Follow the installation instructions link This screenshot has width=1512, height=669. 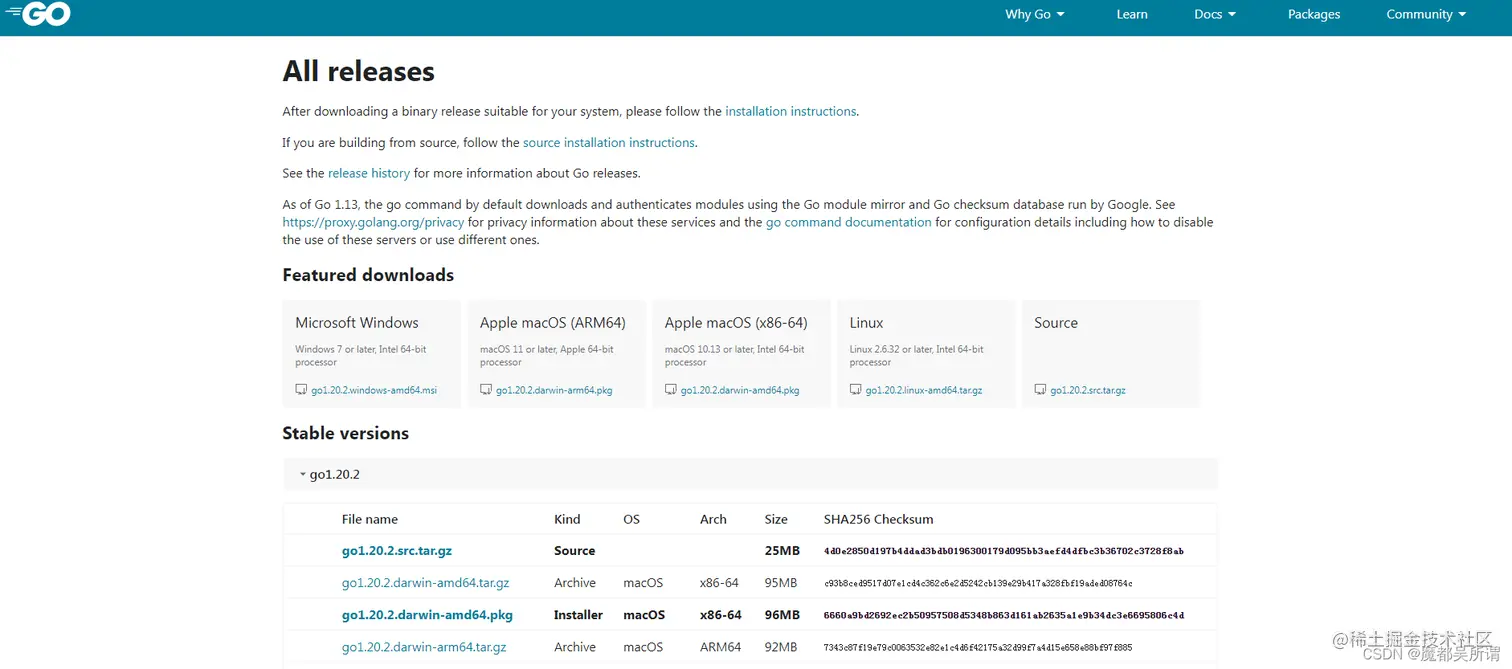(x=791, y=112)
